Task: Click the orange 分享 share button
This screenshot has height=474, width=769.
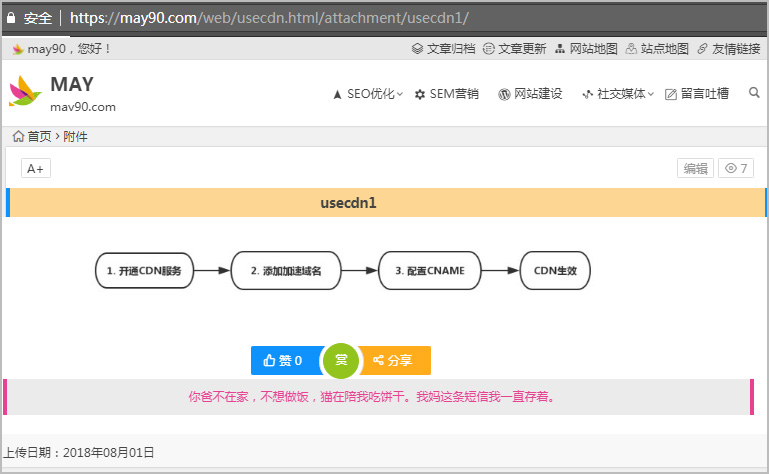Action: [394, 360]
